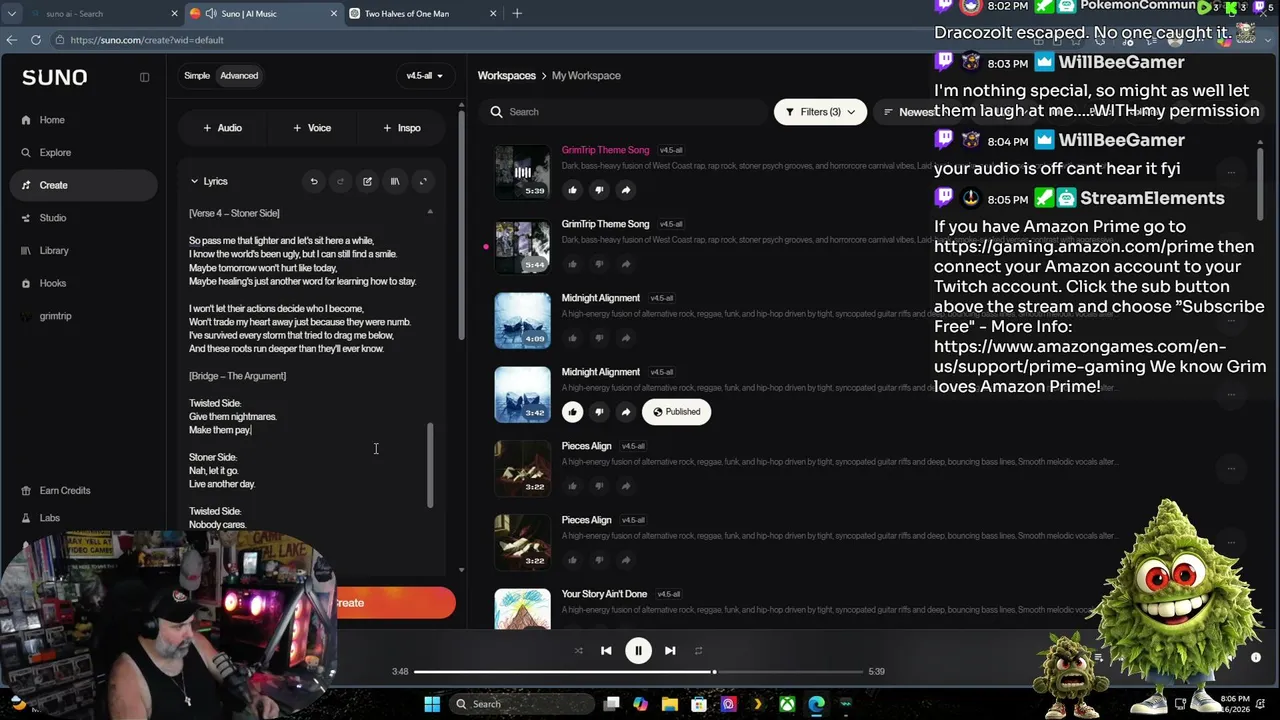This screenshot has height=720, width=1280.
Task: Open the Filters (3) dropdown
Action: (820, 112)
